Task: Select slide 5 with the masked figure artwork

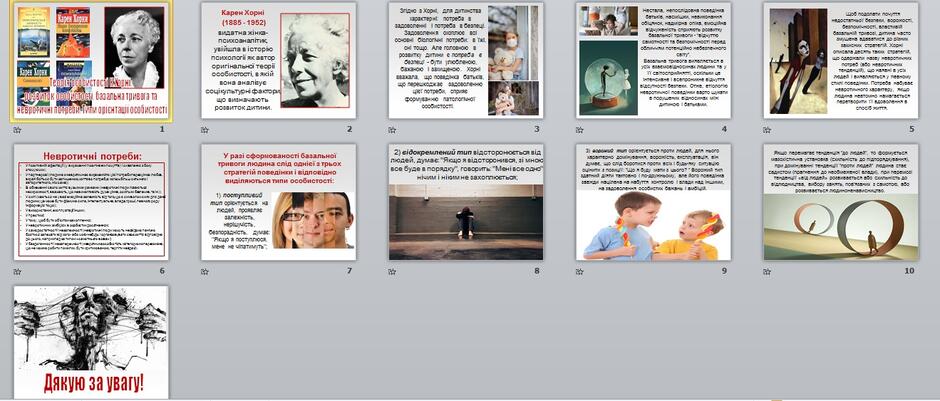Action: pos(841,61)
